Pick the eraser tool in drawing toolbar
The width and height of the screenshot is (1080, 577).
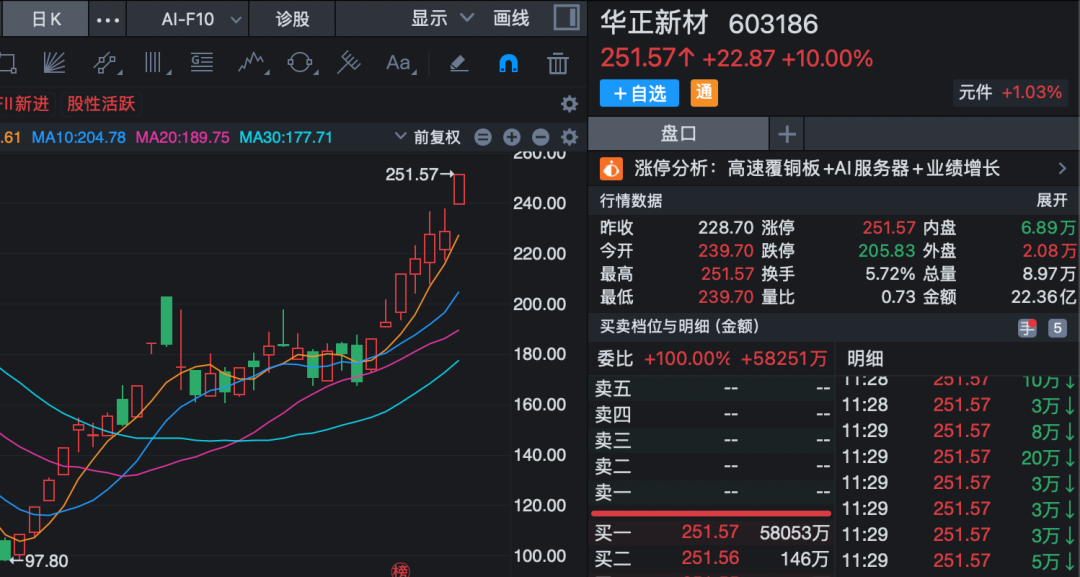459,63
